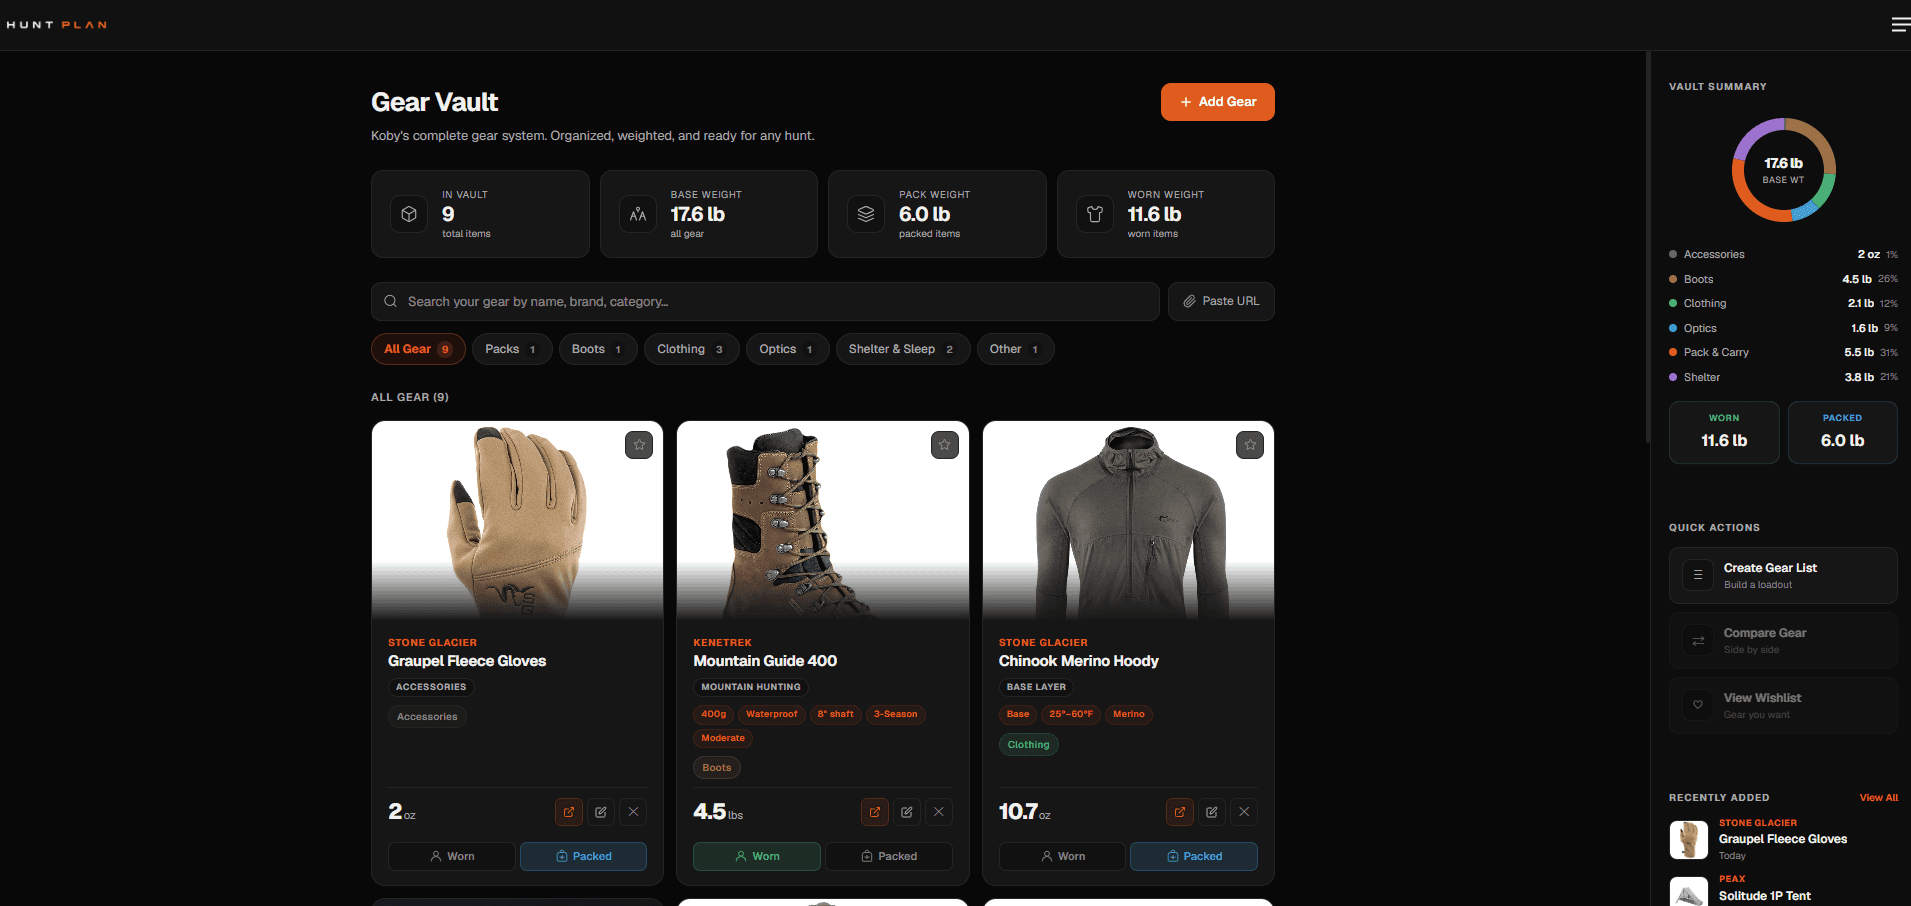The height and width of the screenshot is (906, 1911).
Task: Click the Accessories row in vault summary
Action: click(1783, 254)
